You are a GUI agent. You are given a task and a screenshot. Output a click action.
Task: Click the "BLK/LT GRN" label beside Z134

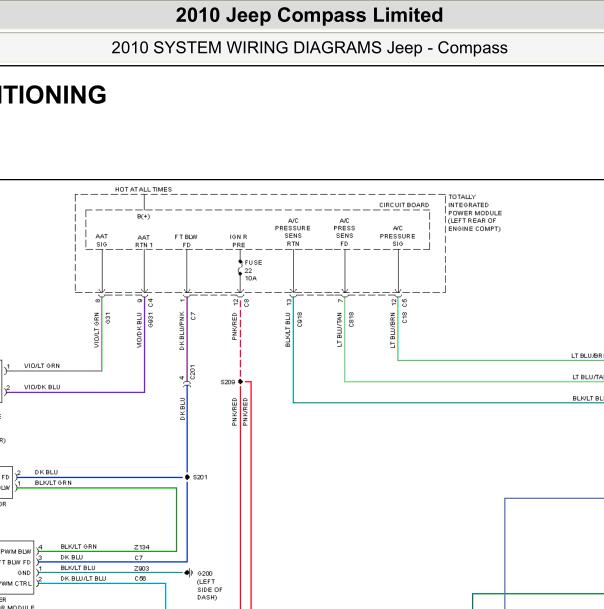(x=78, y=547)
